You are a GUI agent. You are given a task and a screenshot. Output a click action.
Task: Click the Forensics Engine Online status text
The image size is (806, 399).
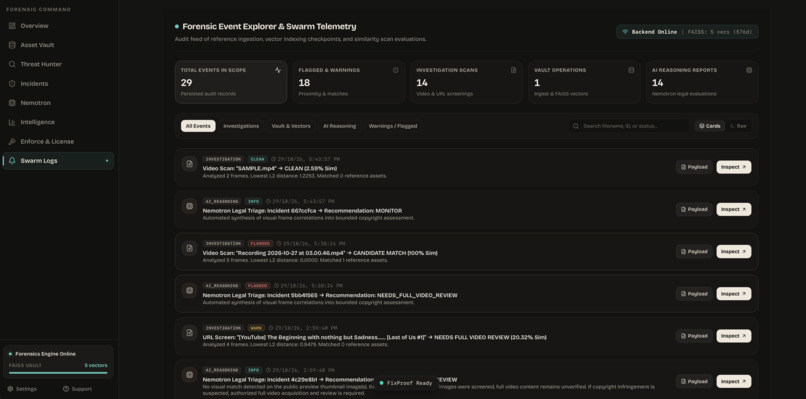(45, 354)
